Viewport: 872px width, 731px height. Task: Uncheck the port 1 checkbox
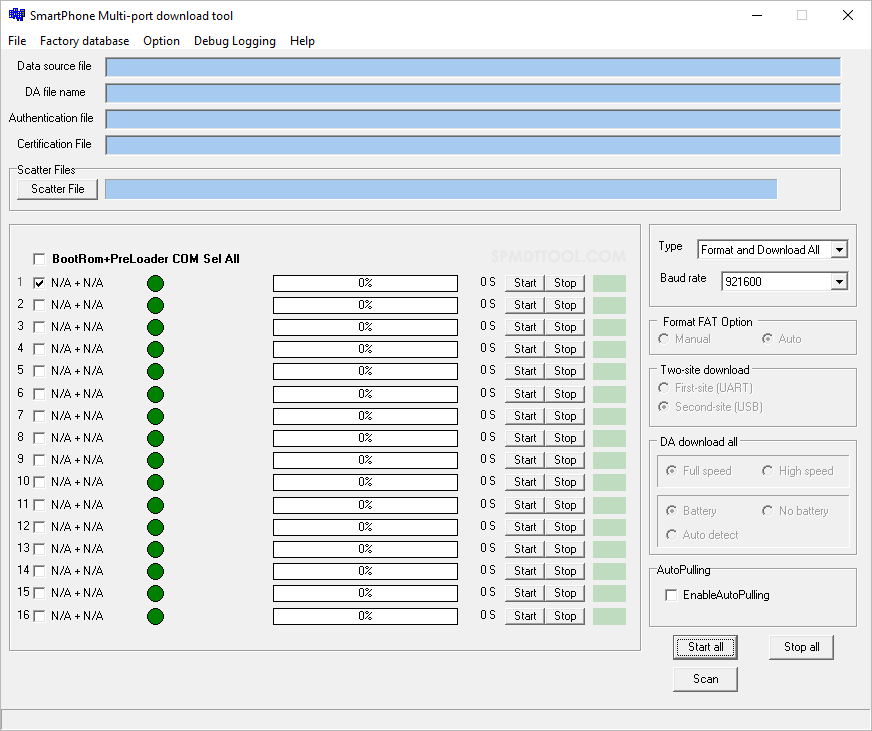click(39, 283)
